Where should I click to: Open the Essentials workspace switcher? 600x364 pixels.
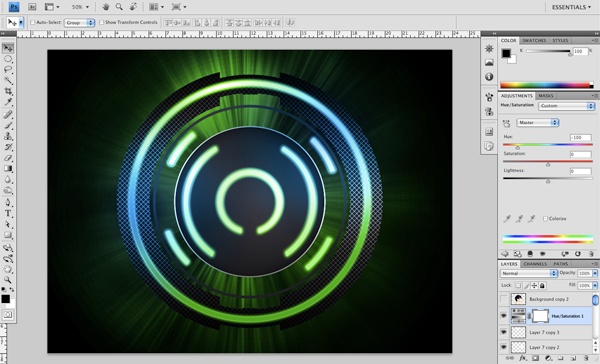(x=571, y=7)
